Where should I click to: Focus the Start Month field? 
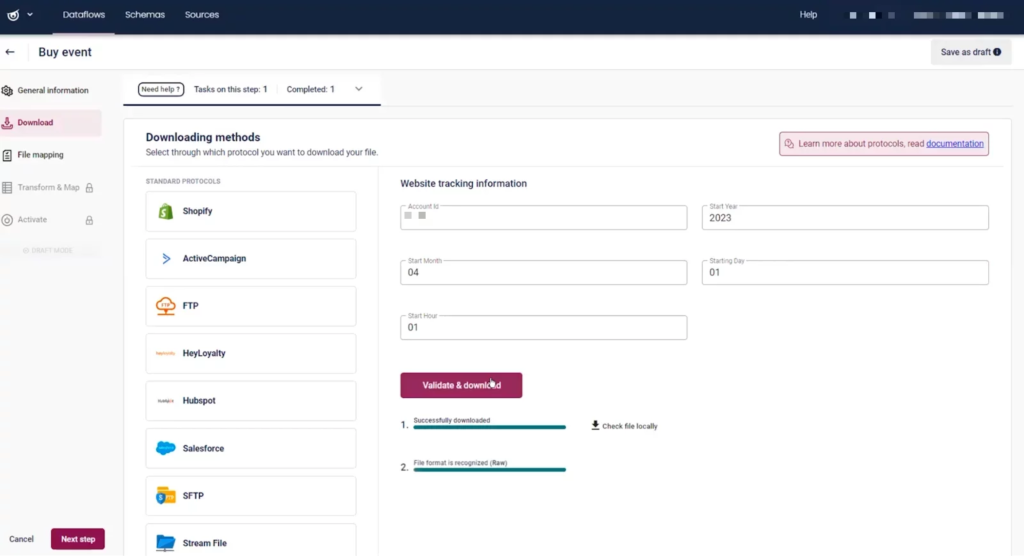pyautogui.click(x=543, y=272)
